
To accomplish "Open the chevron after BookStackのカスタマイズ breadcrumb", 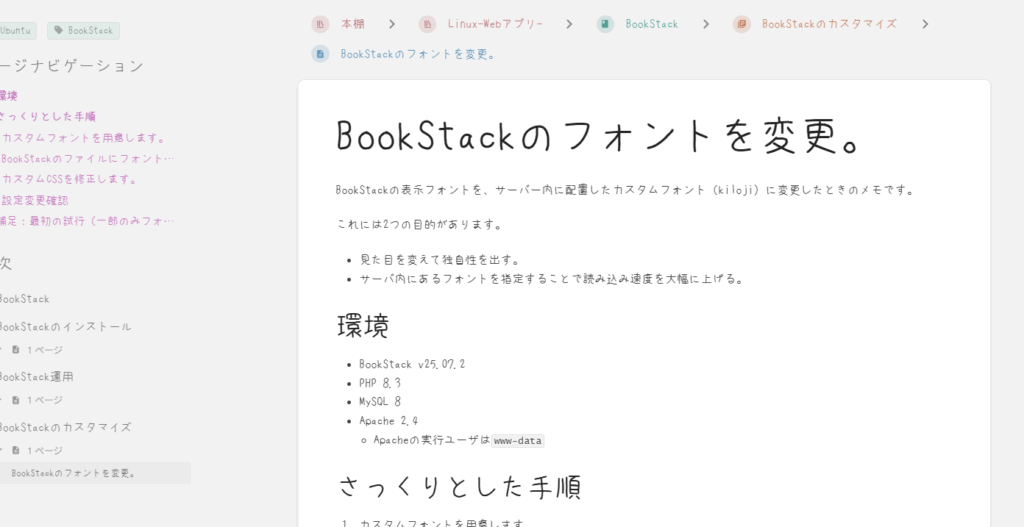I will [925, 24].
